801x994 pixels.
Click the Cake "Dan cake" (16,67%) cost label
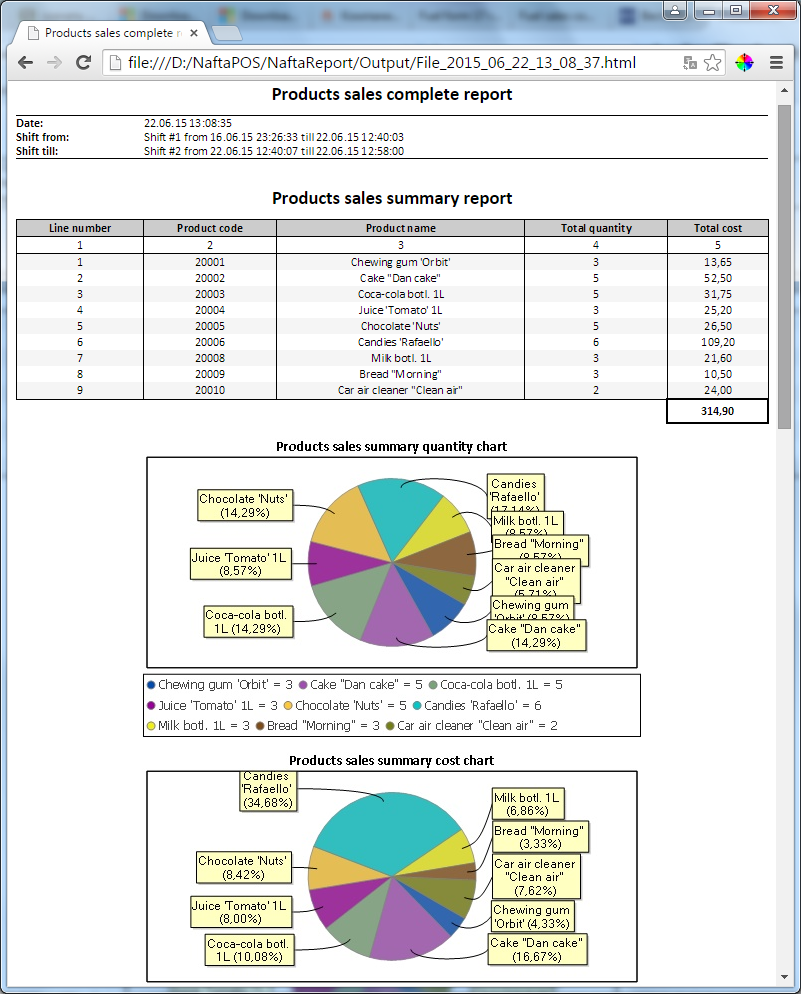[x=536, y=949]
